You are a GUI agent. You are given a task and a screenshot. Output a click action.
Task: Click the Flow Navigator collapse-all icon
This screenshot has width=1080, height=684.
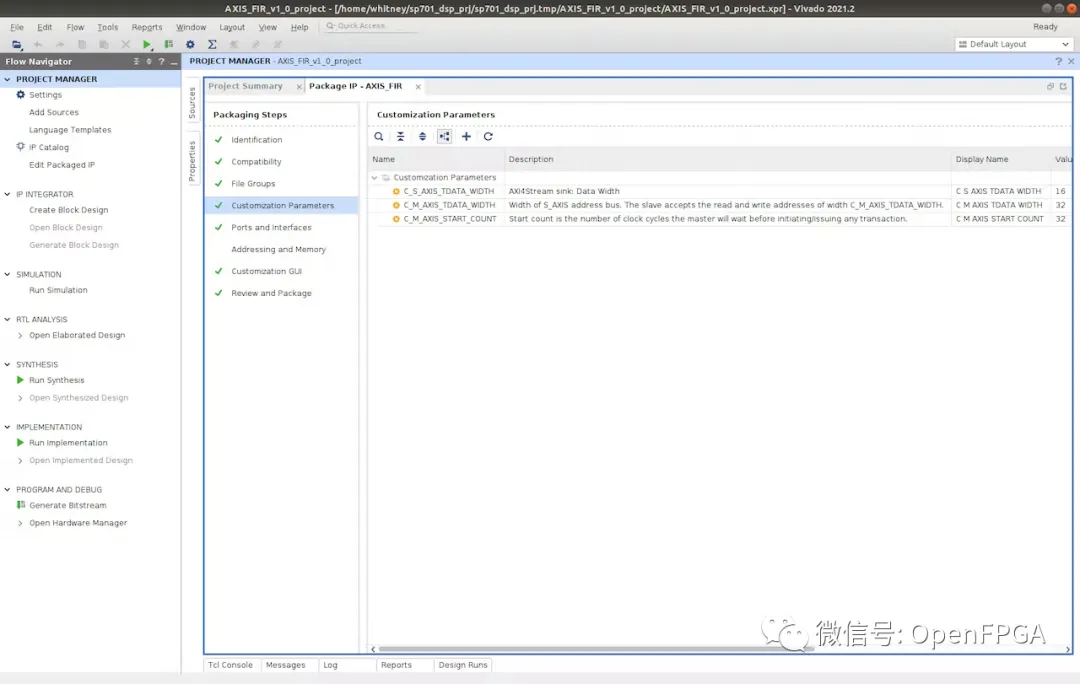click(x=136, y=61)
